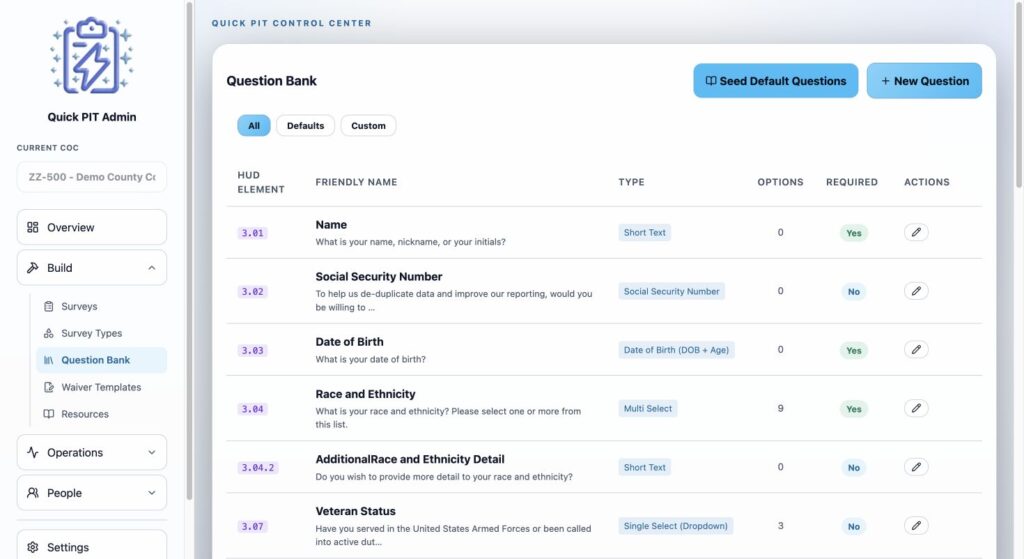Click the Waiver Templates document icon

(48, 387)
